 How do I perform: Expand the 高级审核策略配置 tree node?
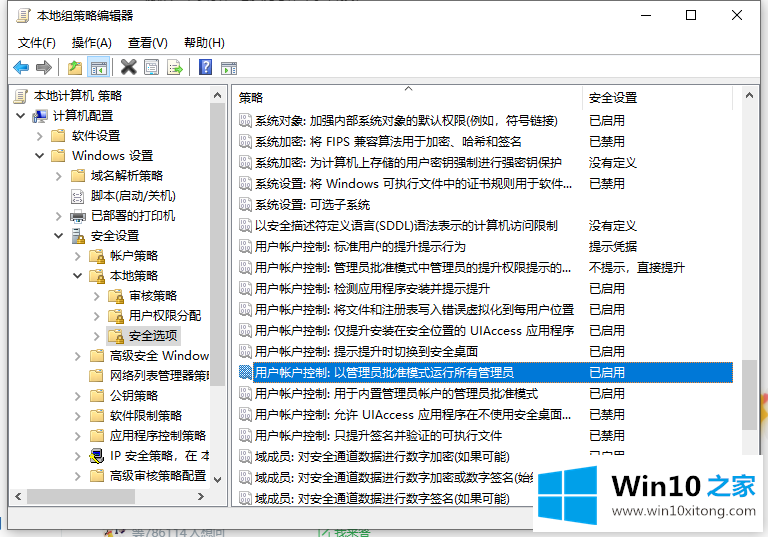tap(78, 476)
